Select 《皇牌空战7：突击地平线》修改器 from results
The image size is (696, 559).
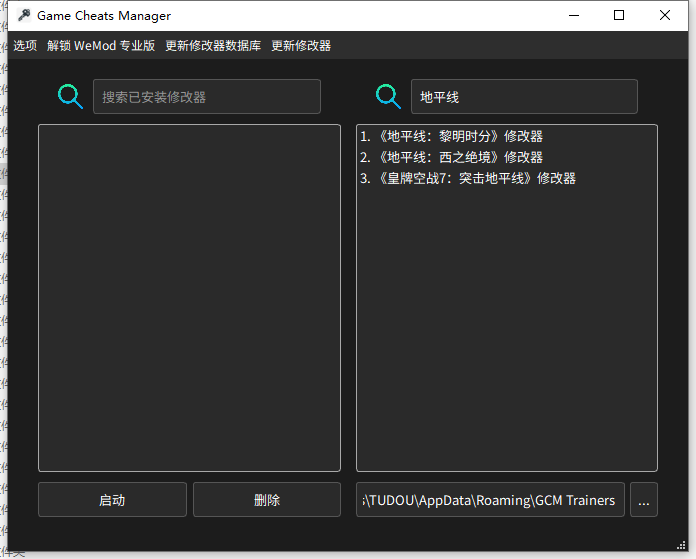tap(468, 178)
